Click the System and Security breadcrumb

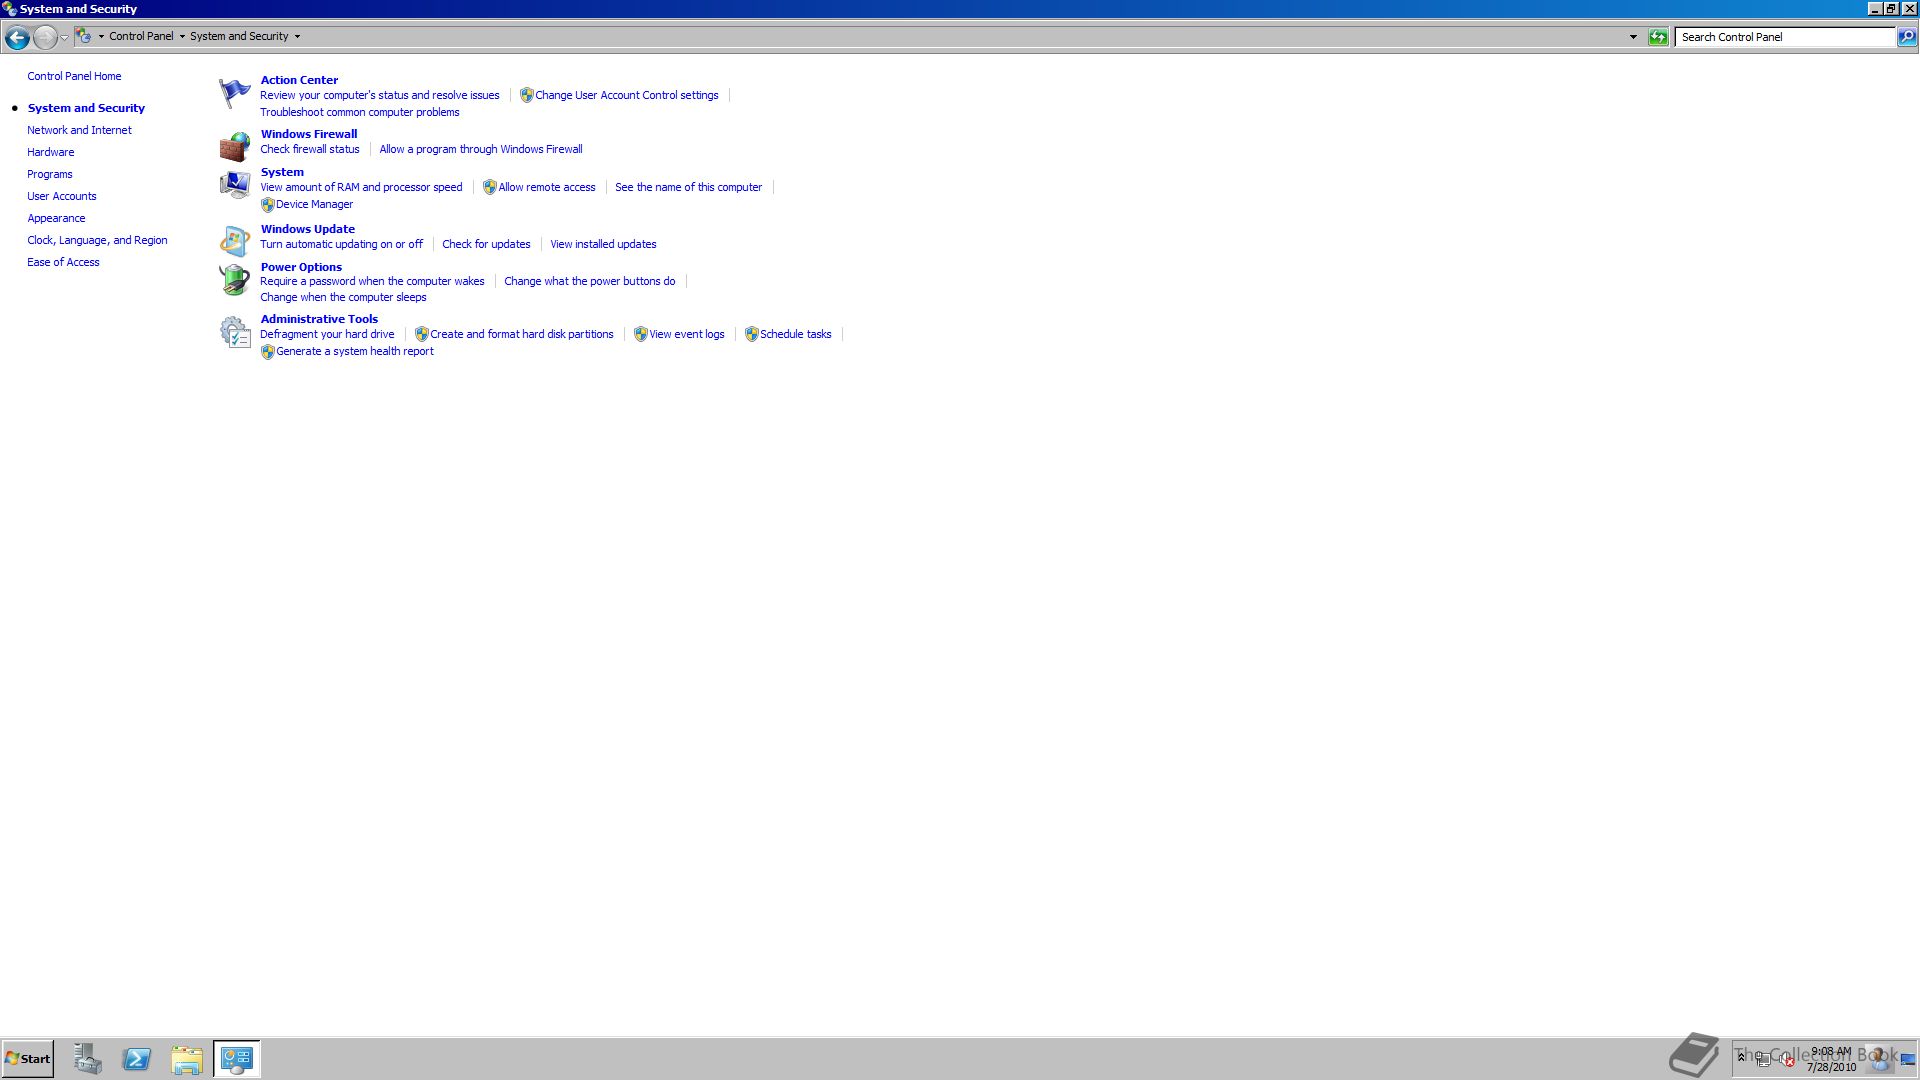(x=239, y=36)
